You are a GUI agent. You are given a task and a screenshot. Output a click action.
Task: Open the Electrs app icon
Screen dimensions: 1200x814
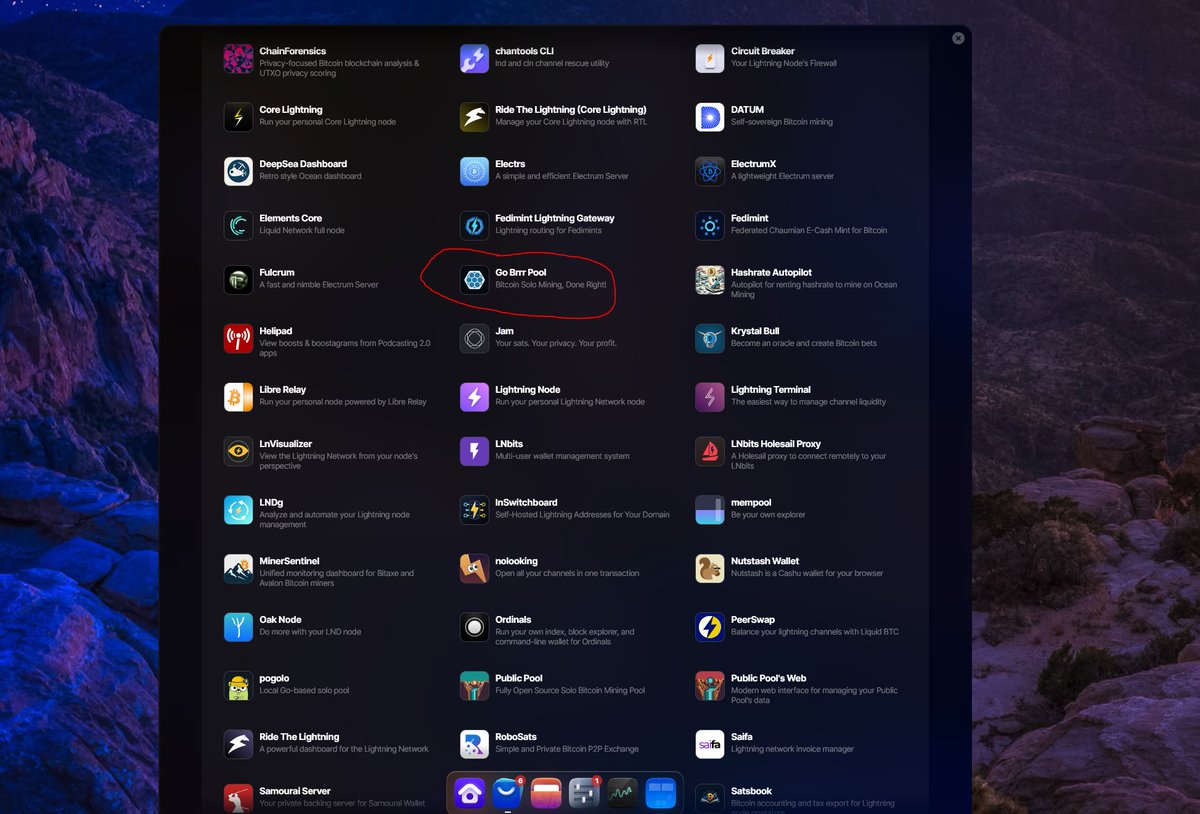coord(474,171)
